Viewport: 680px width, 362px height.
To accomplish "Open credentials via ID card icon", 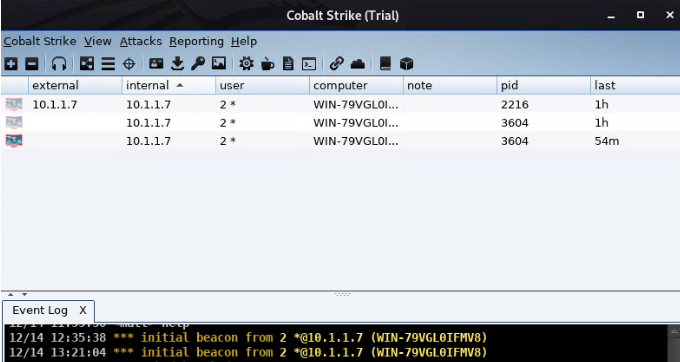I will (156, 64).
